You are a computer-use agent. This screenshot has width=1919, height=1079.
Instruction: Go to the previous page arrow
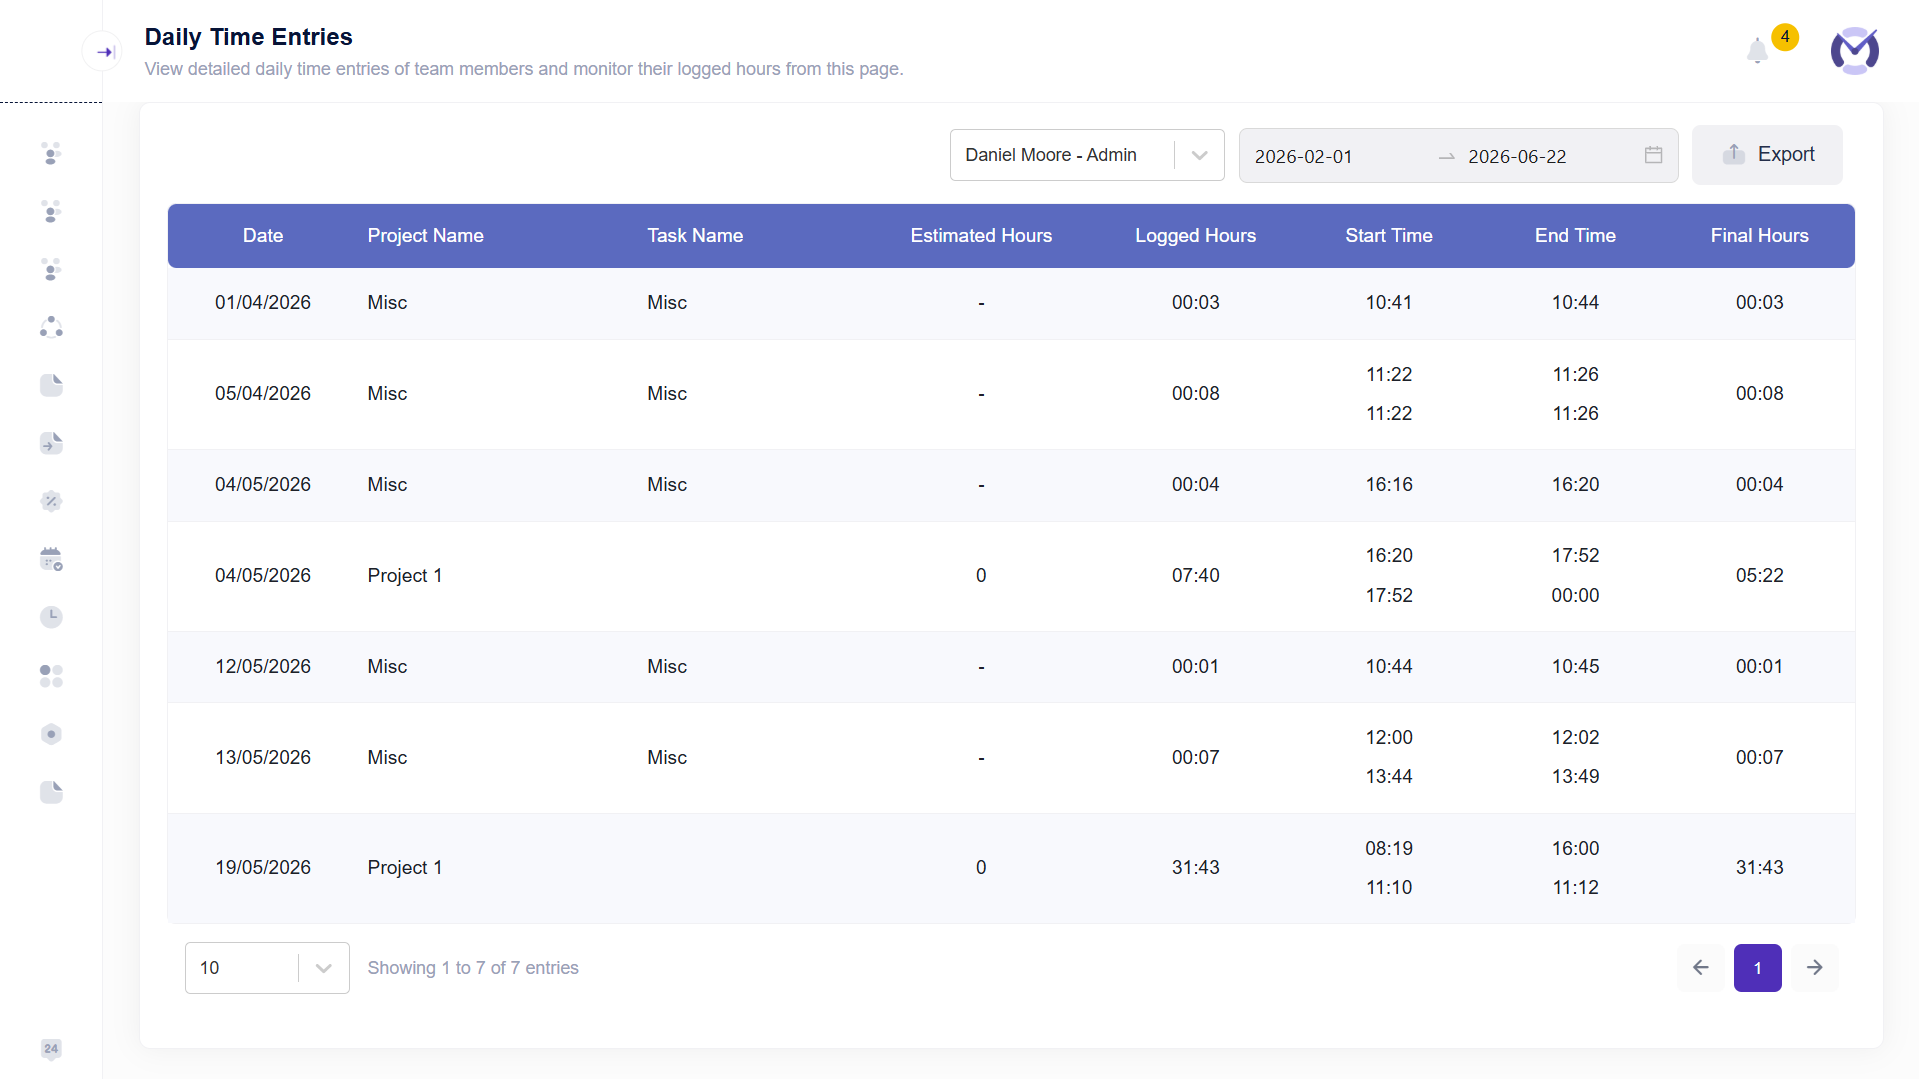pos(1701,968)
